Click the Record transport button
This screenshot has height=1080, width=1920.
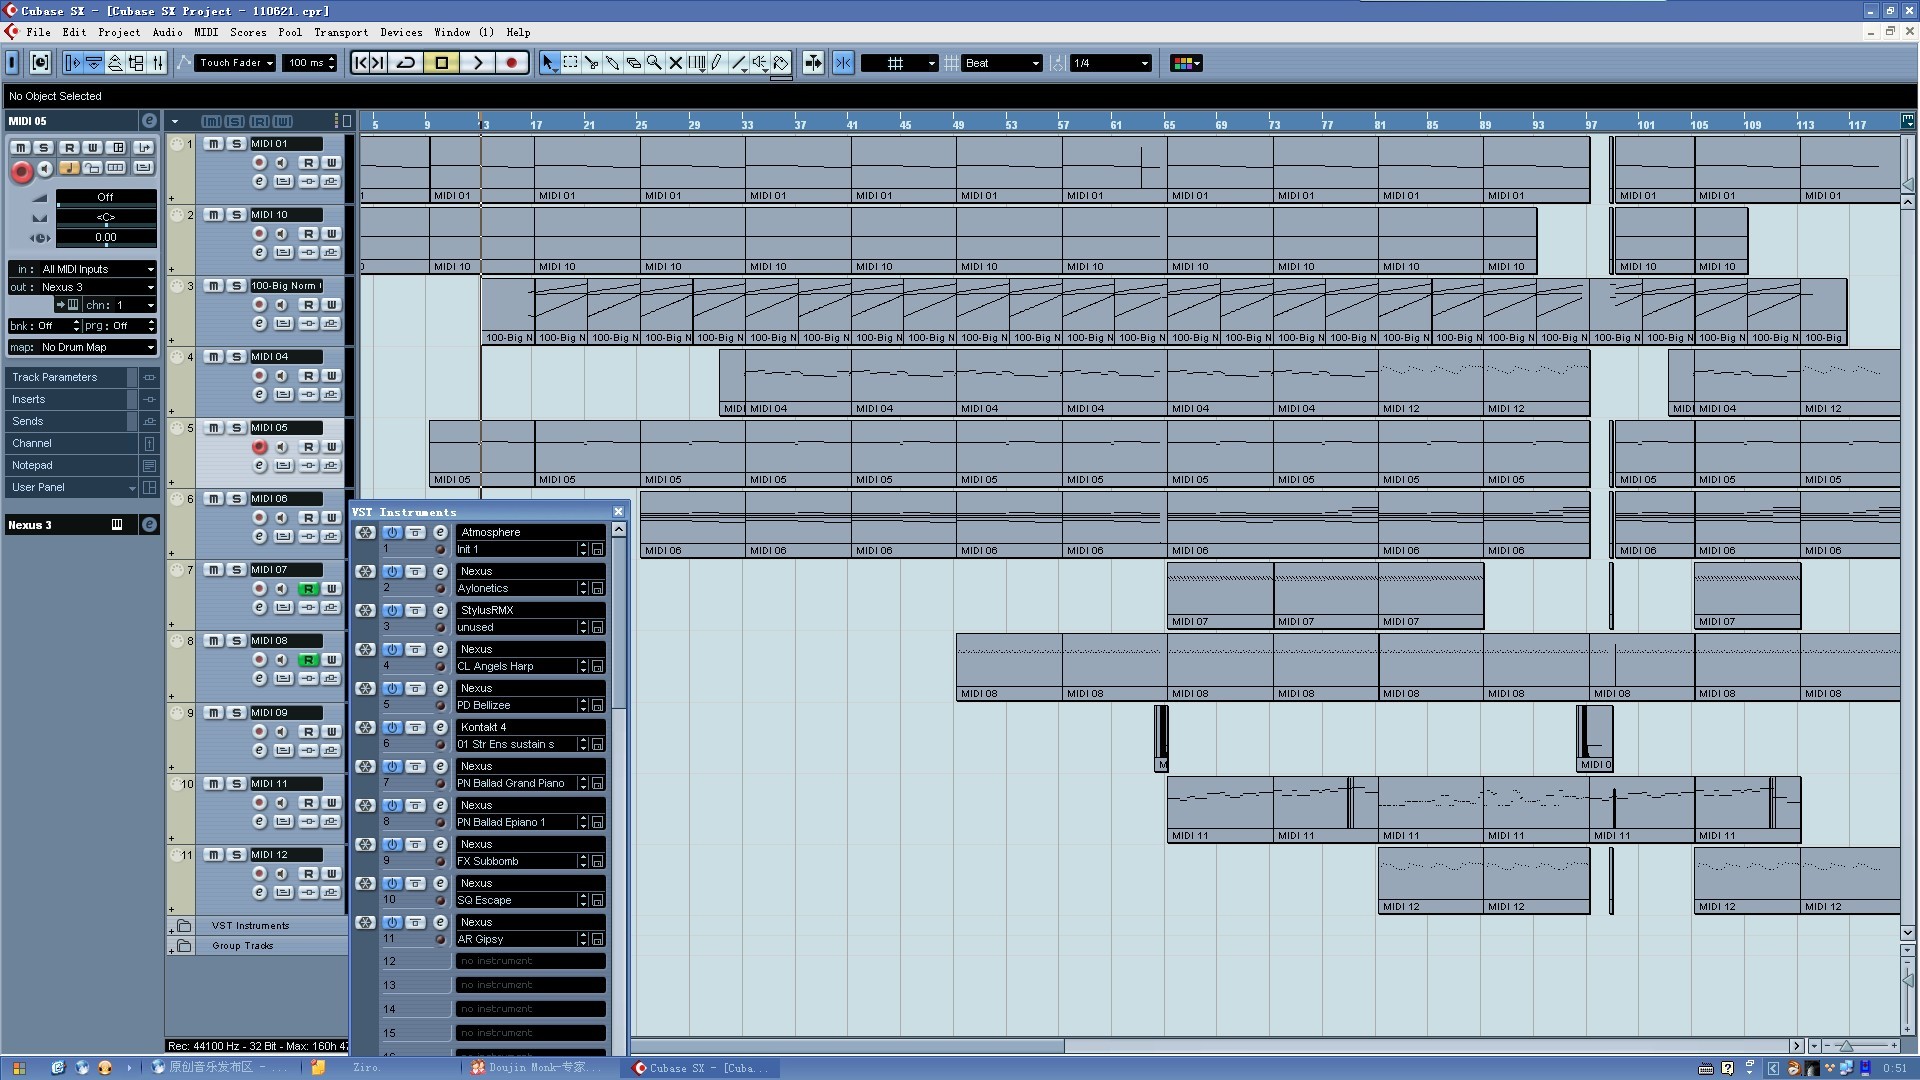pyautogui.click(x=511, y=63)
